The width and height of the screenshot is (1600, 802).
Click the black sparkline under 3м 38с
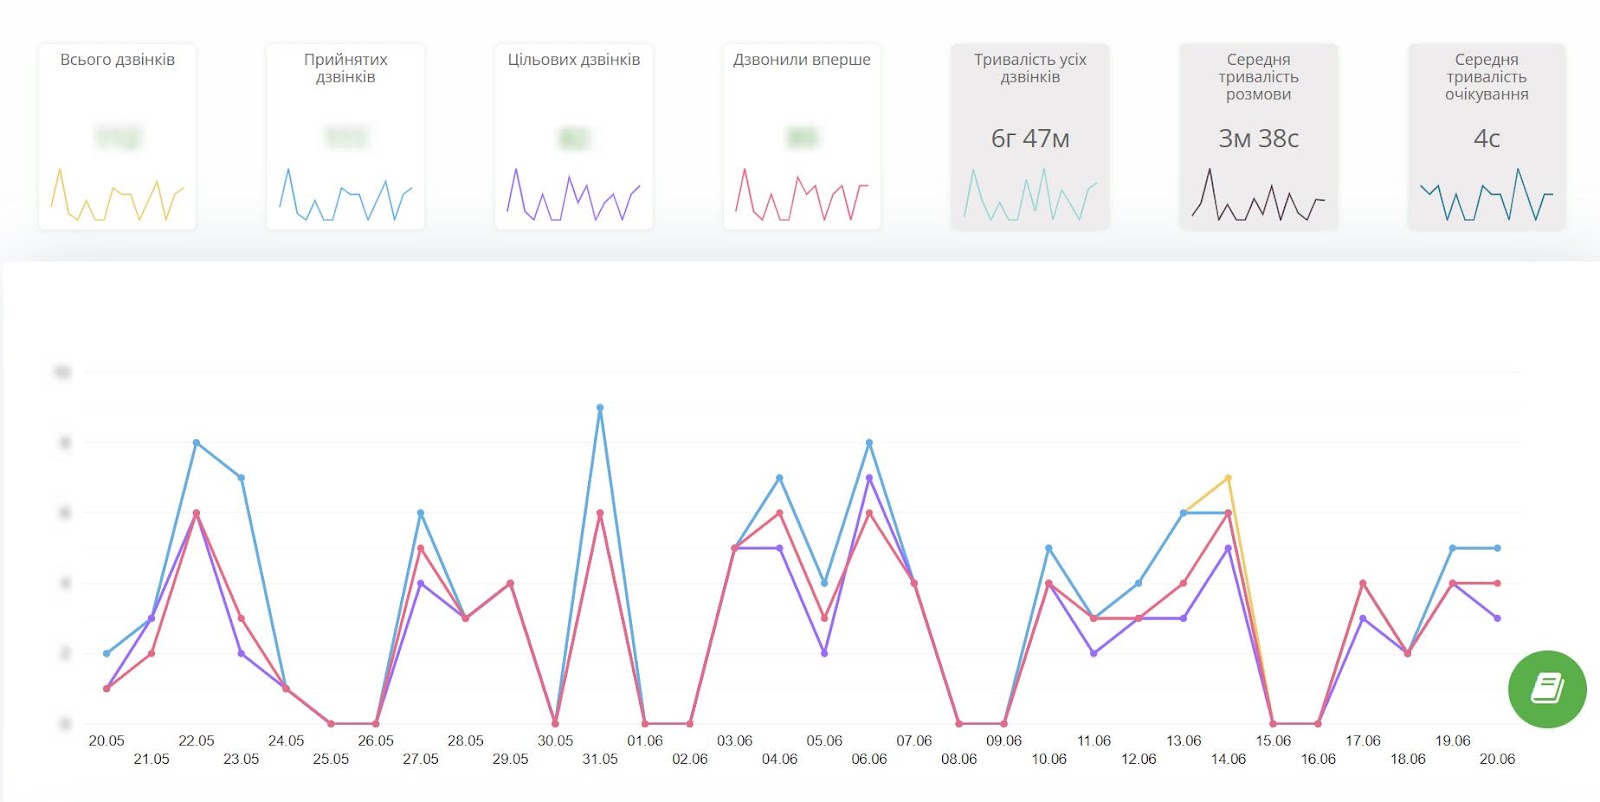1258,194
